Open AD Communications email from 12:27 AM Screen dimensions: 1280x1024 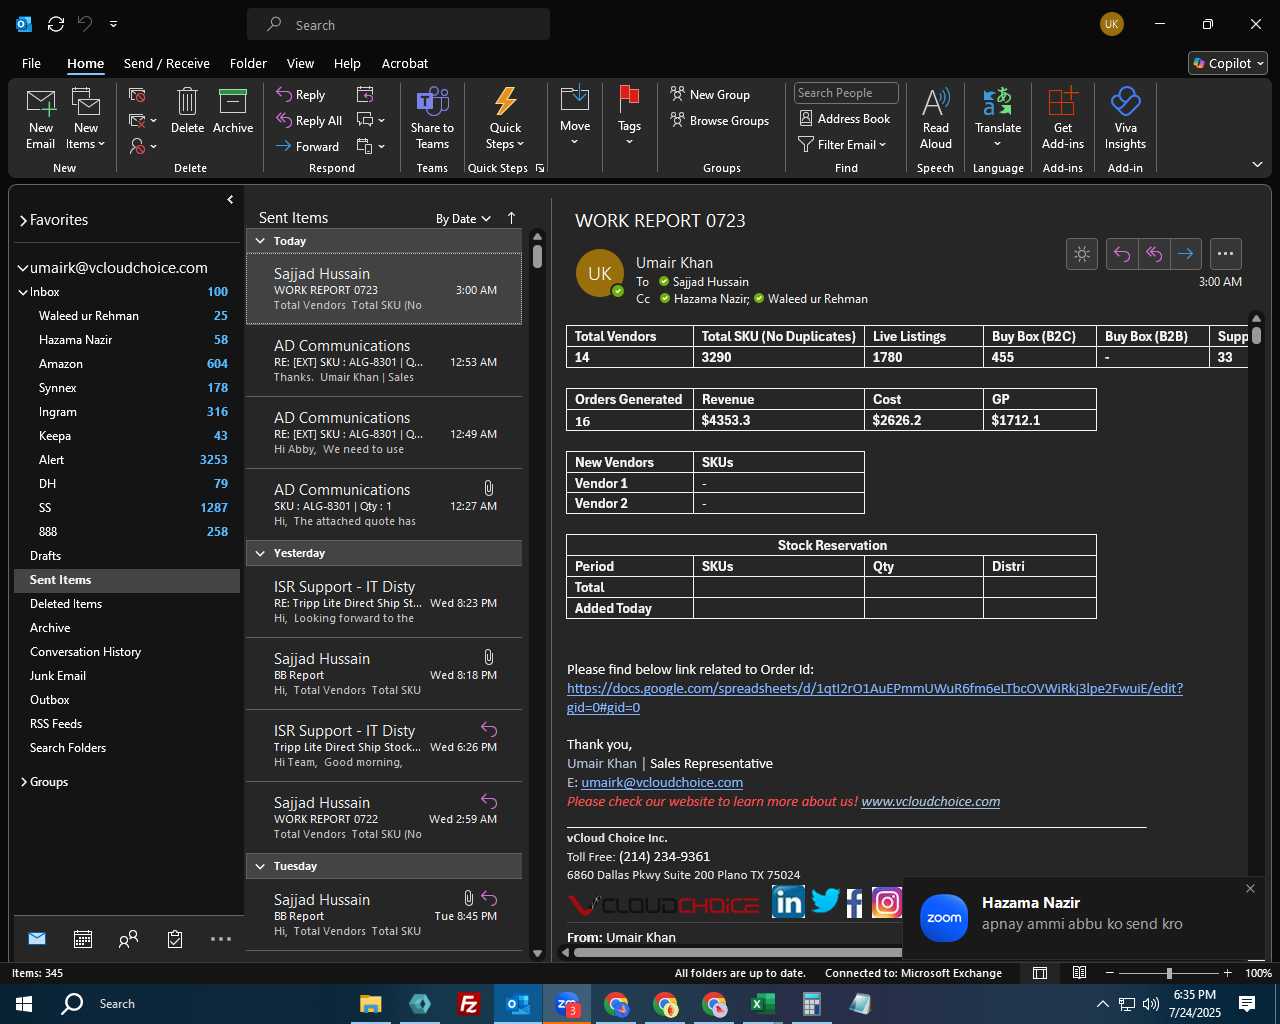[x=384, y=505]
